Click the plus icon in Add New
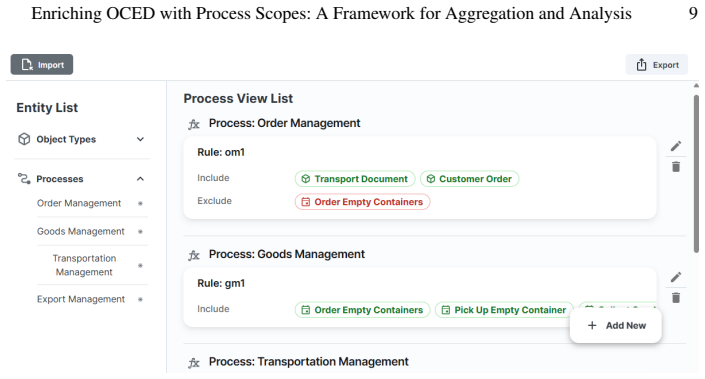The height and width of the screenshot is (379, 705). (592, 325)
